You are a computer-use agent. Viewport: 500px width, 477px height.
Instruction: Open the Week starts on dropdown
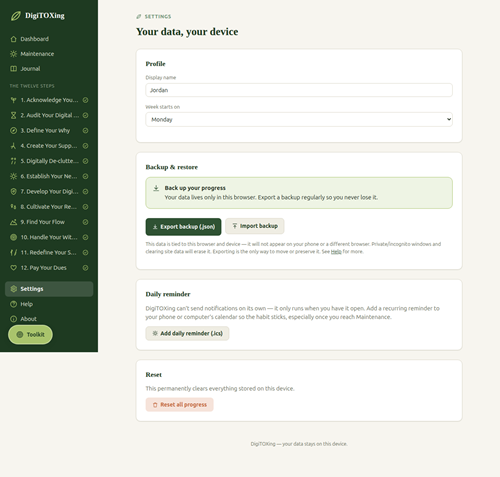pos(299,119)
